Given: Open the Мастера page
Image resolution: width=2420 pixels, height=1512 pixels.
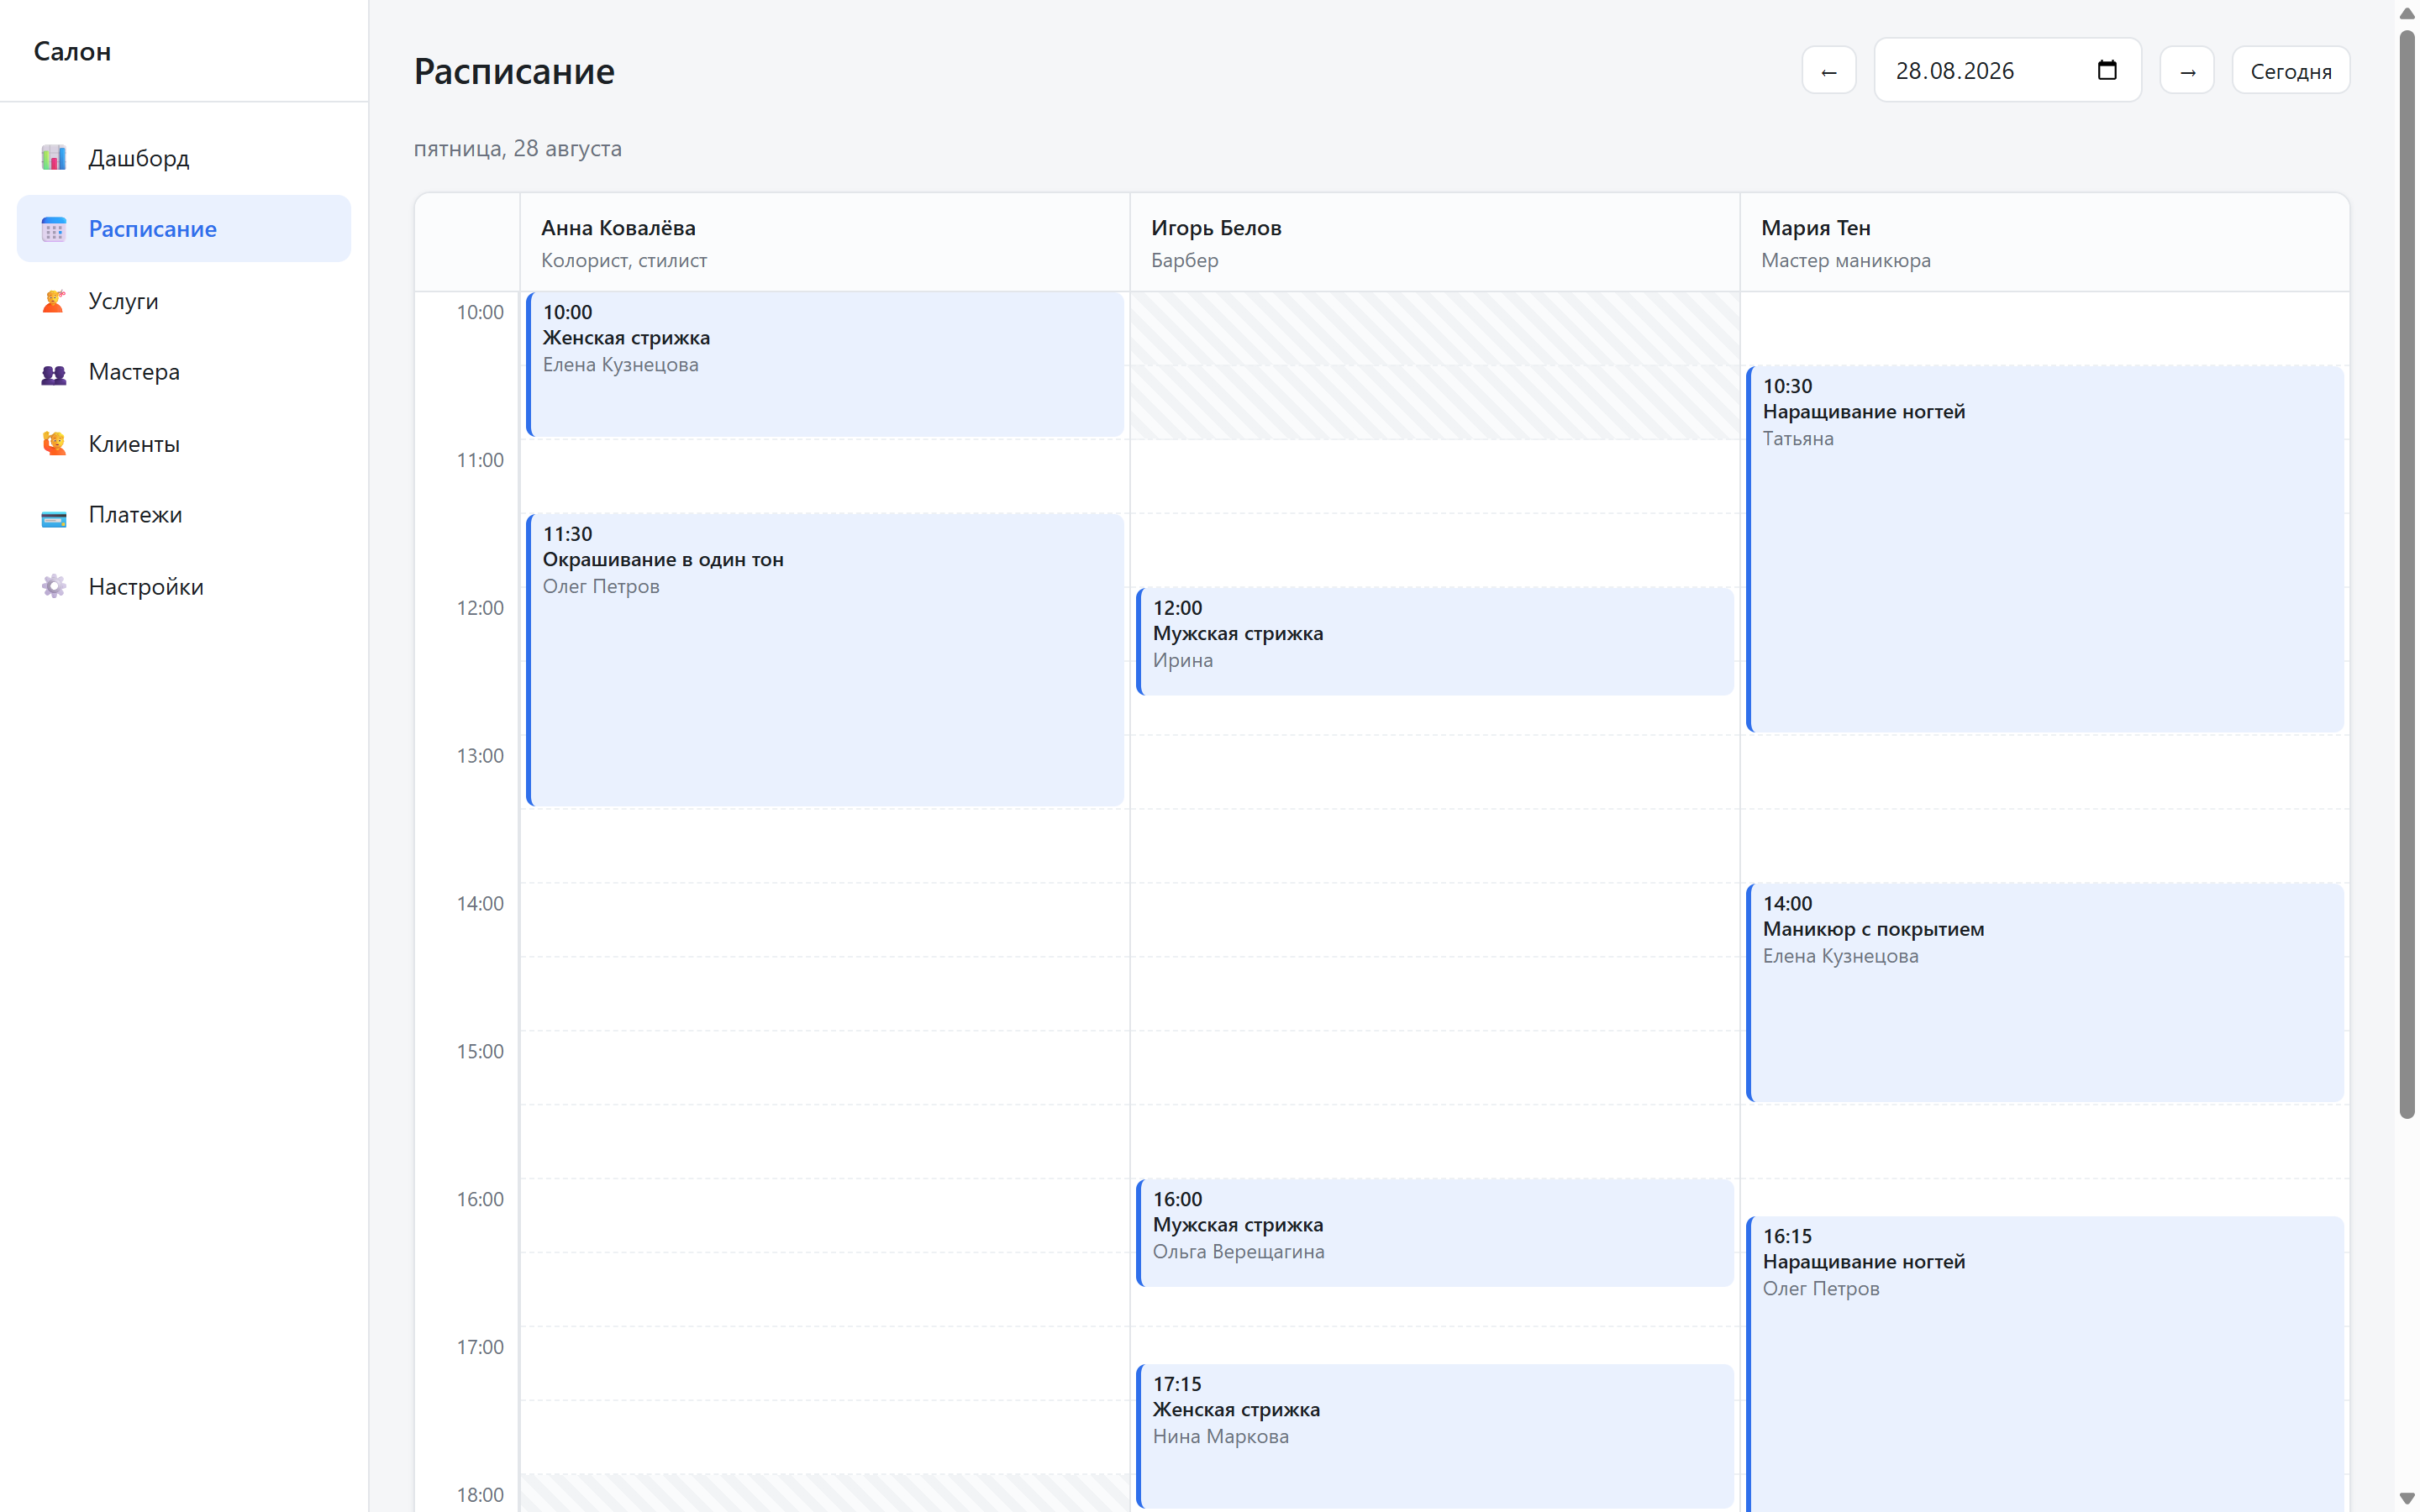Looking at the screenshot, I should click(184, 372).
